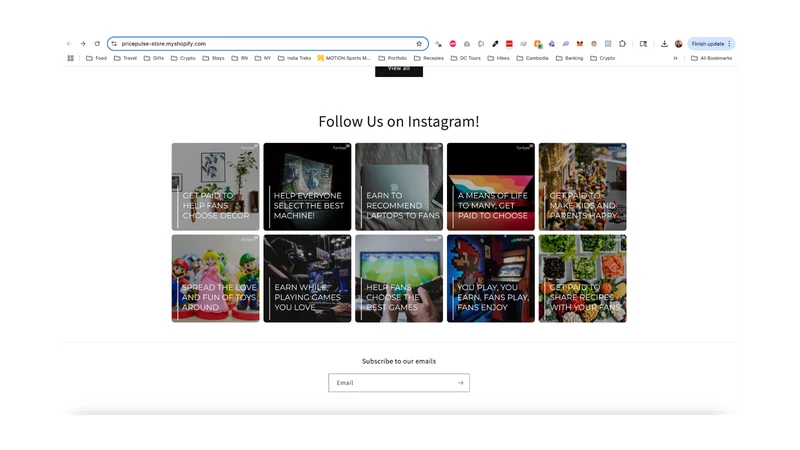Go back to the previous page
800x450 pixels.
69,44
